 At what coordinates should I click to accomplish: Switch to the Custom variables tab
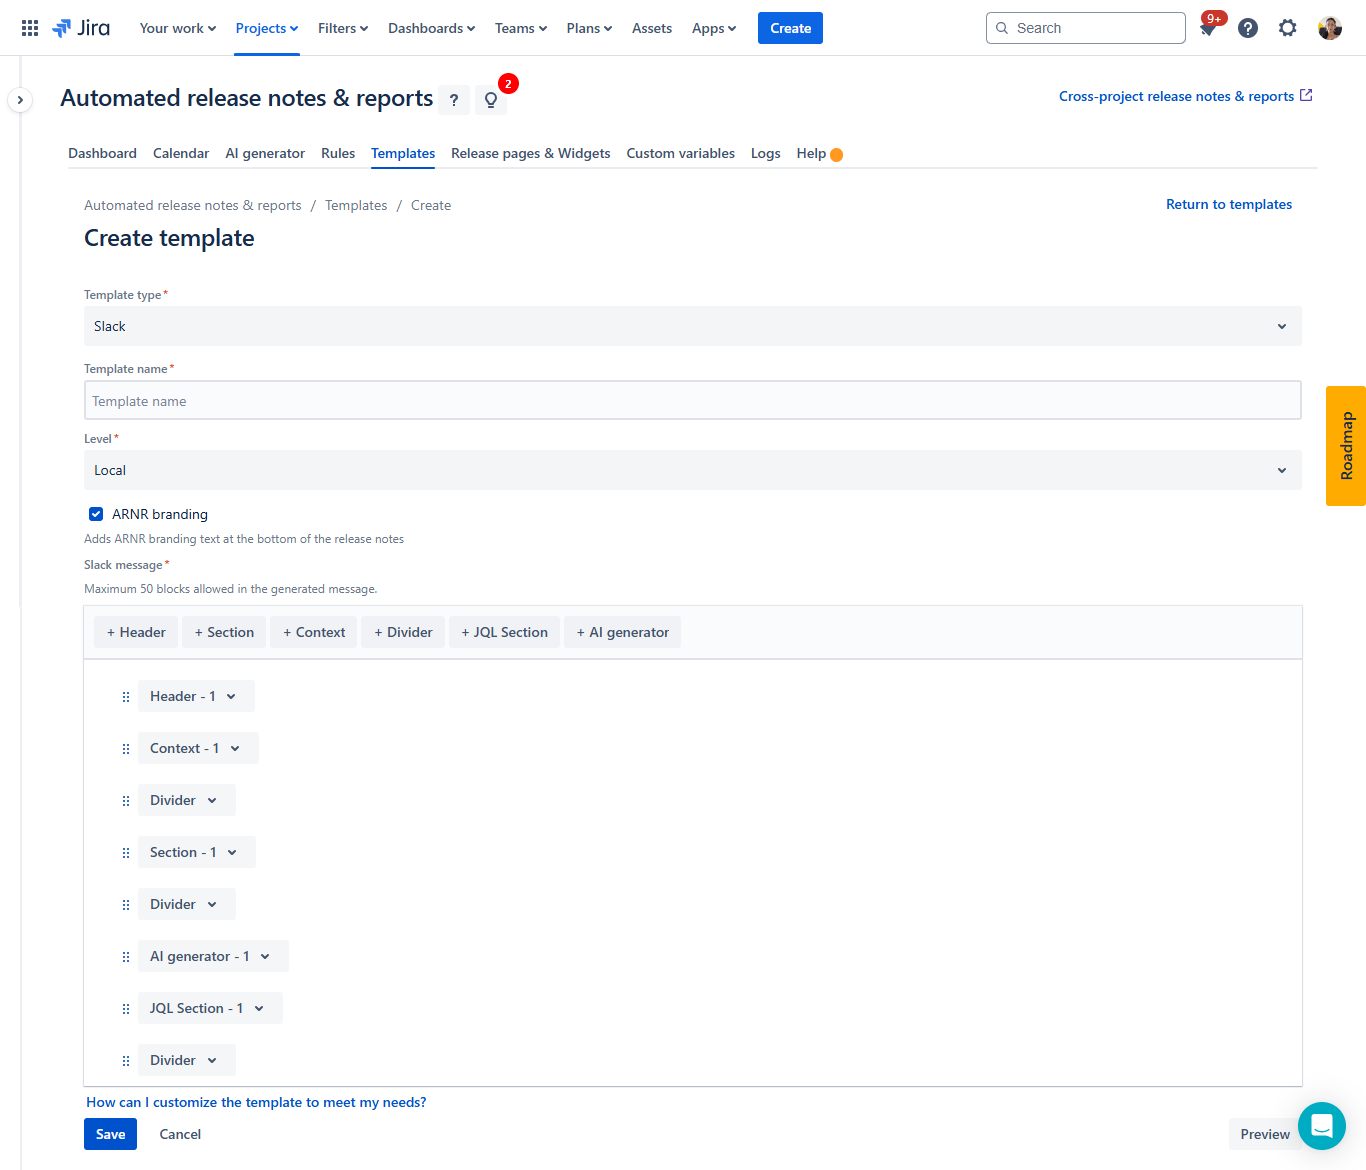pos(681,153)
